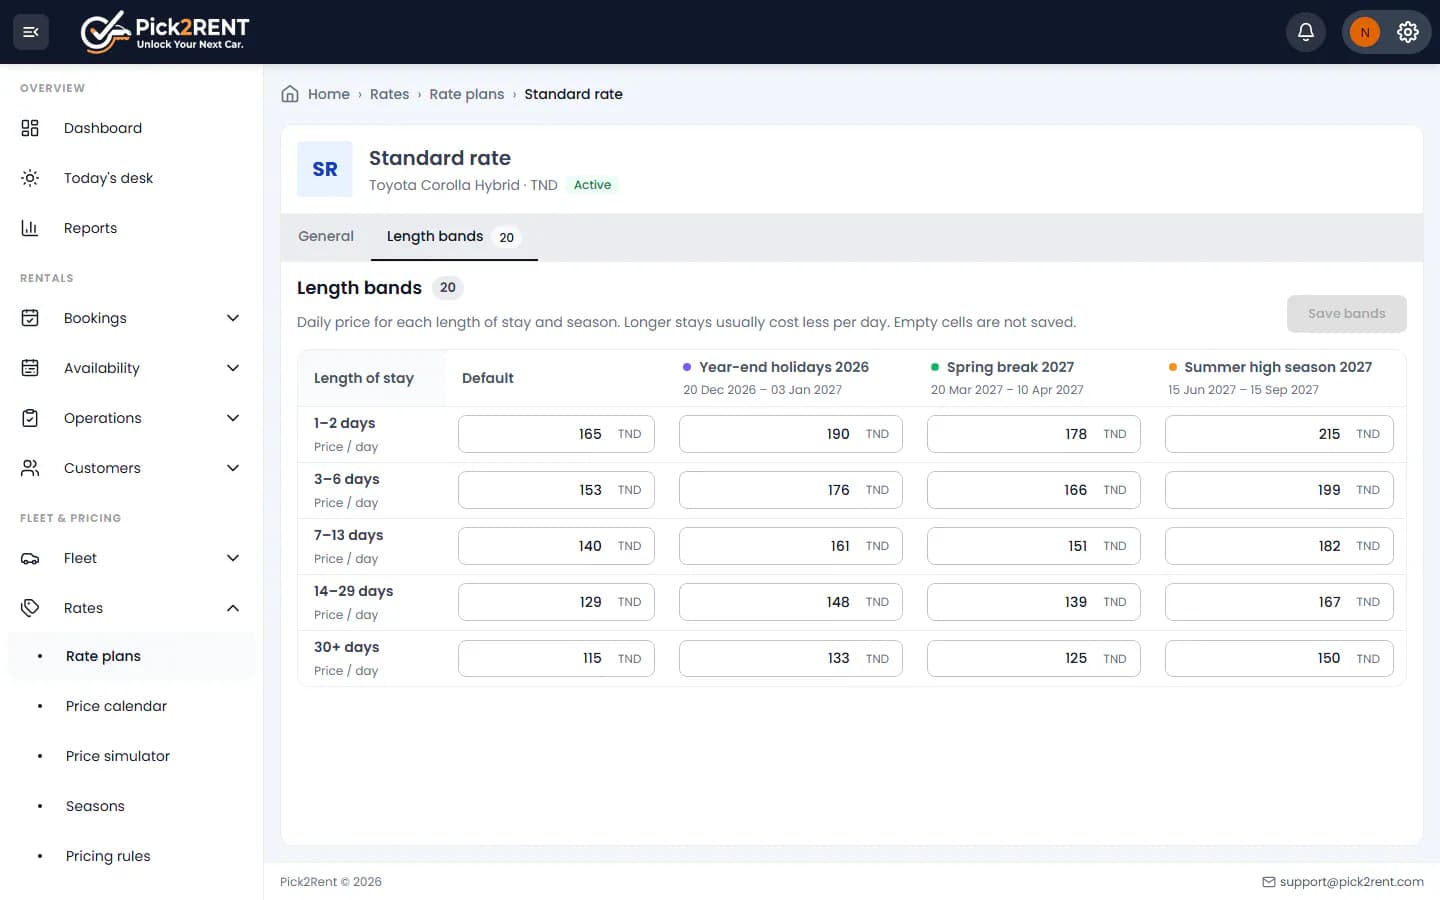This screenshot has height=900, width=1440.
Task: Click the Rates tag icon
Action: click(30, 608)
